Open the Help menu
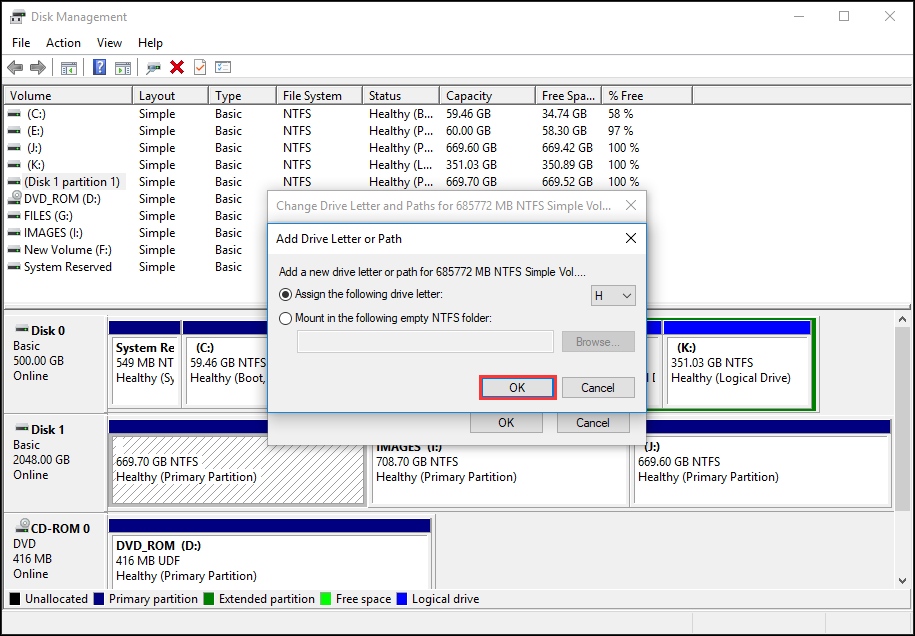915x636 pixels. [x=150, y=43]
